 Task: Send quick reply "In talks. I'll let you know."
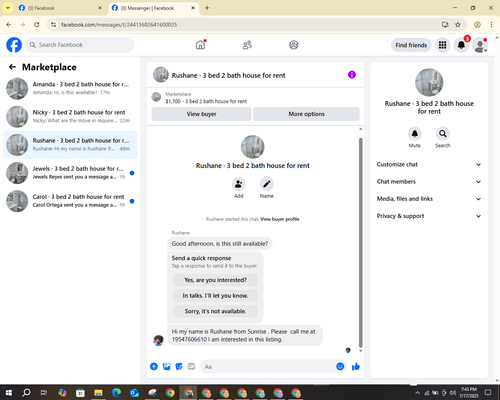click(x=215, y=296)
